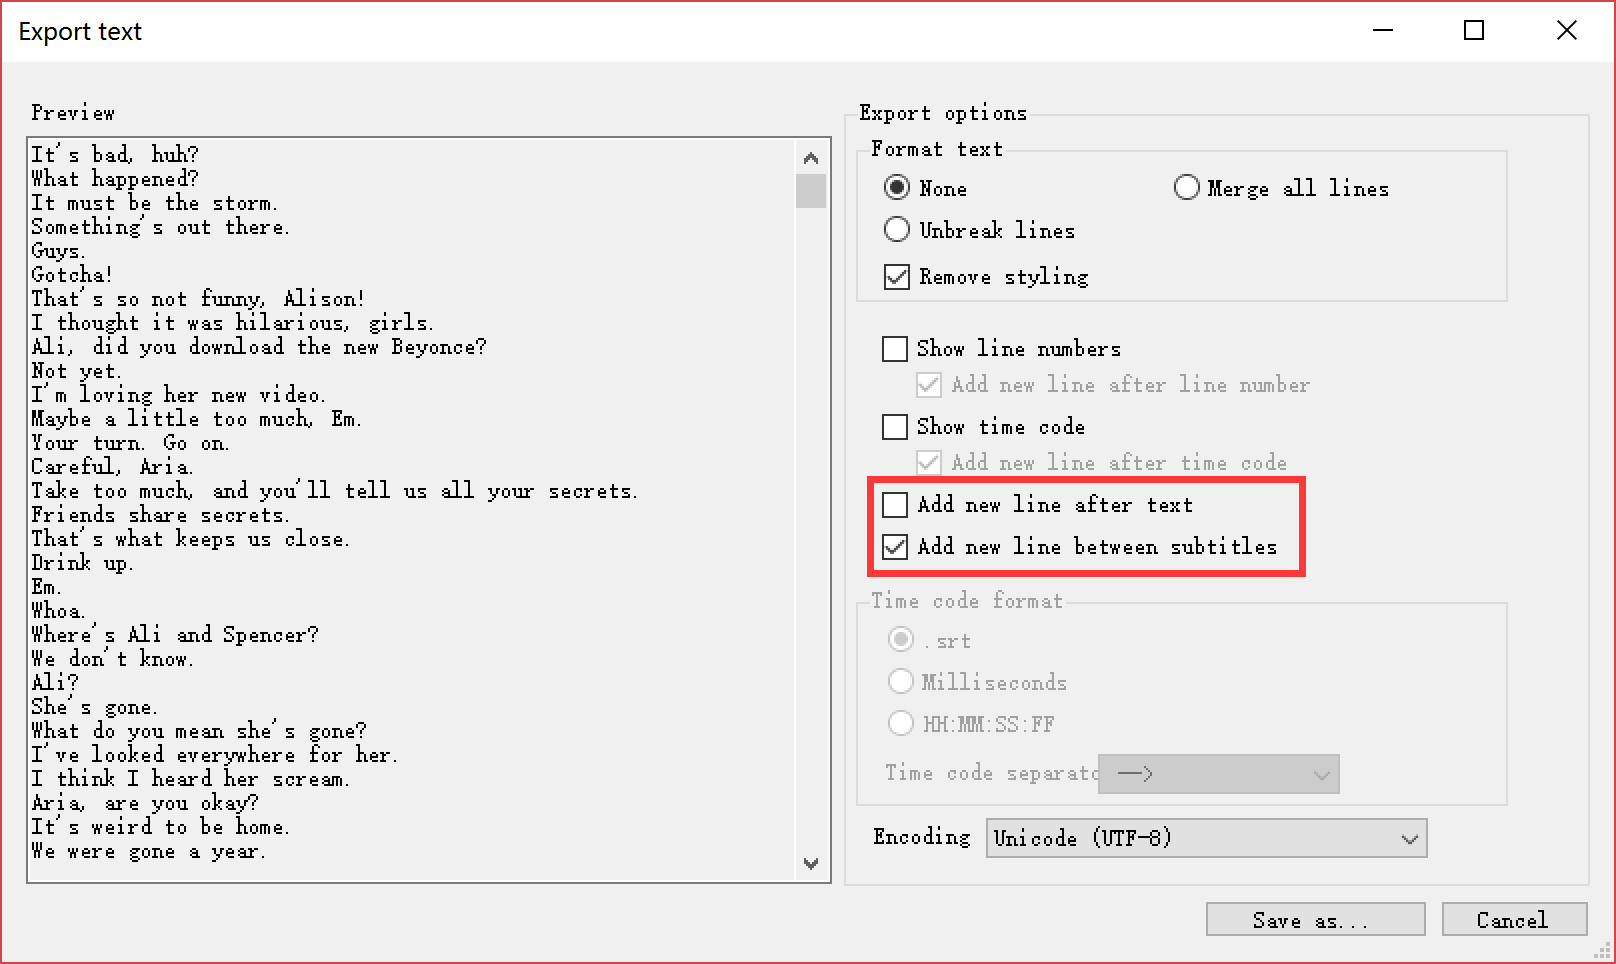Click the preview scrollbar down arrow
Image resolution: width=1616 pixels, height=964 pixels.
click(x=811, y=863)
